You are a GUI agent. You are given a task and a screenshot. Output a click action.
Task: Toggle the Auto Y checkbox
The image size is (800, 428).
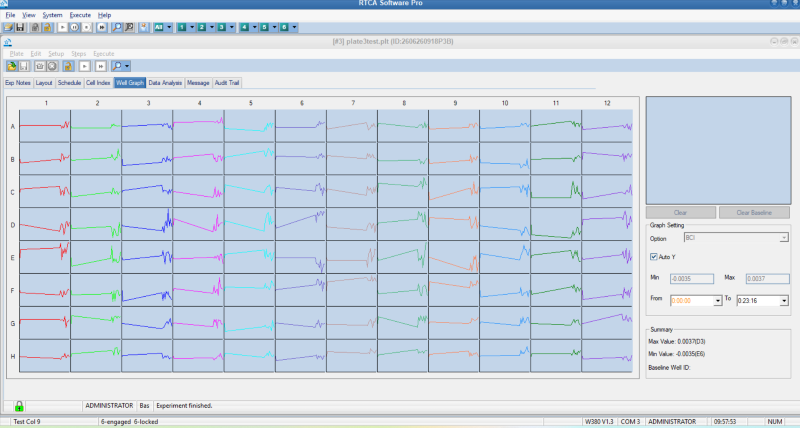[x=654, y=257]
